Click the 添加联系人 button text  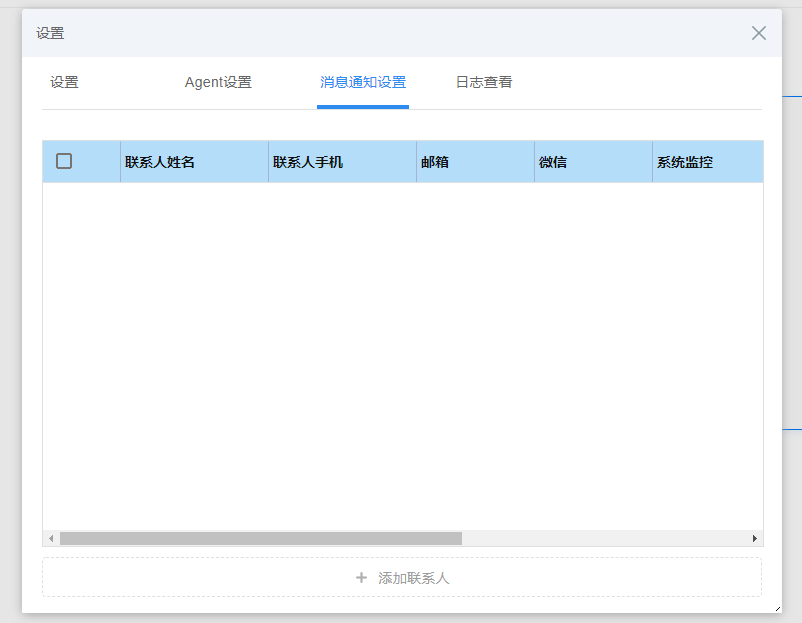pos(414,578)
